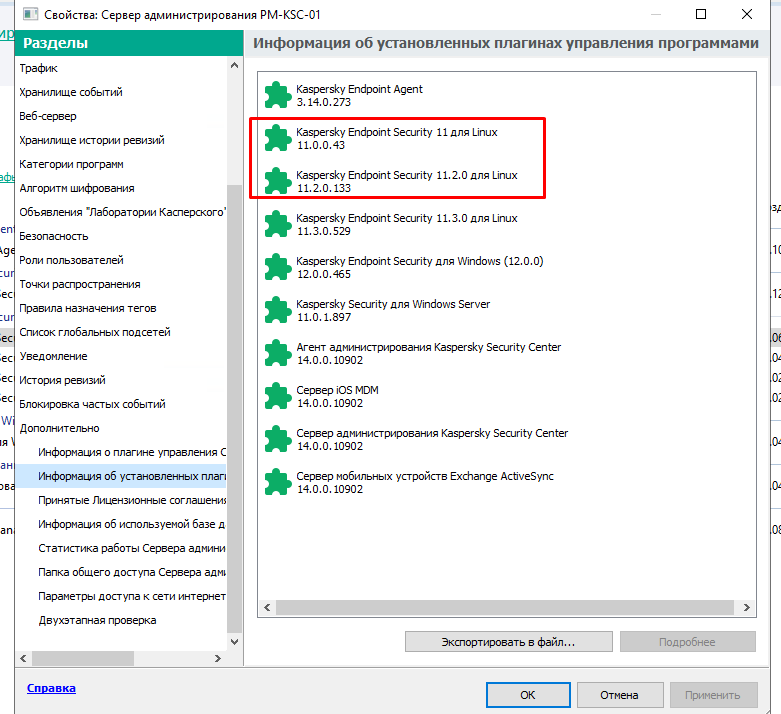Select the Дополнительно section
Image resolution: width=781 pixels, height=714 pixels.
point(59,428)
